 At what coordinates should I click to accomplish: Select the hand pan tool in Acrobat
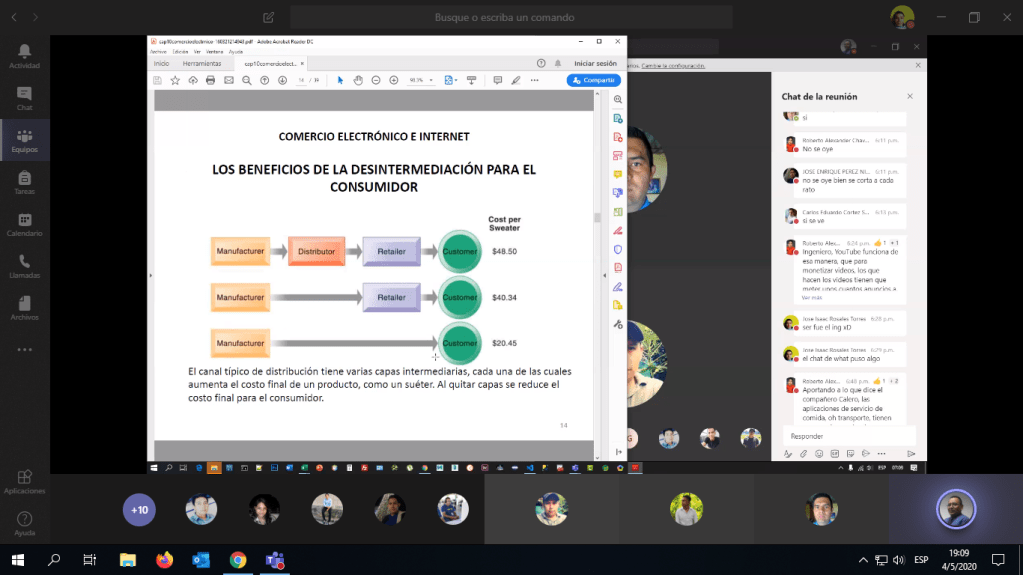(358, 80)
